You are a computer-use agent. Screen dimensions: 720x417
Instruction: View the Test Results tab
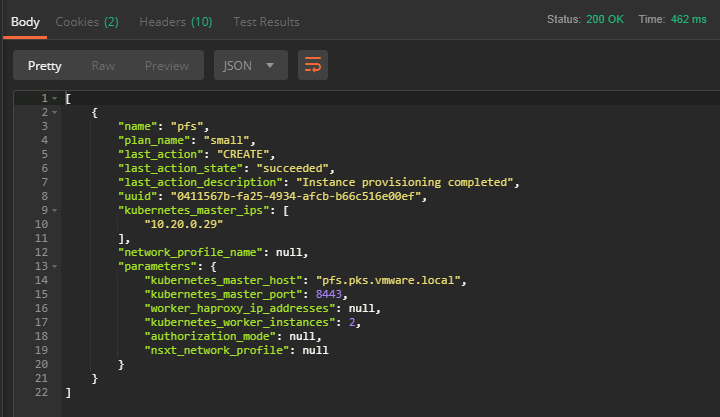pyautogui.click(x=266, y=21)
